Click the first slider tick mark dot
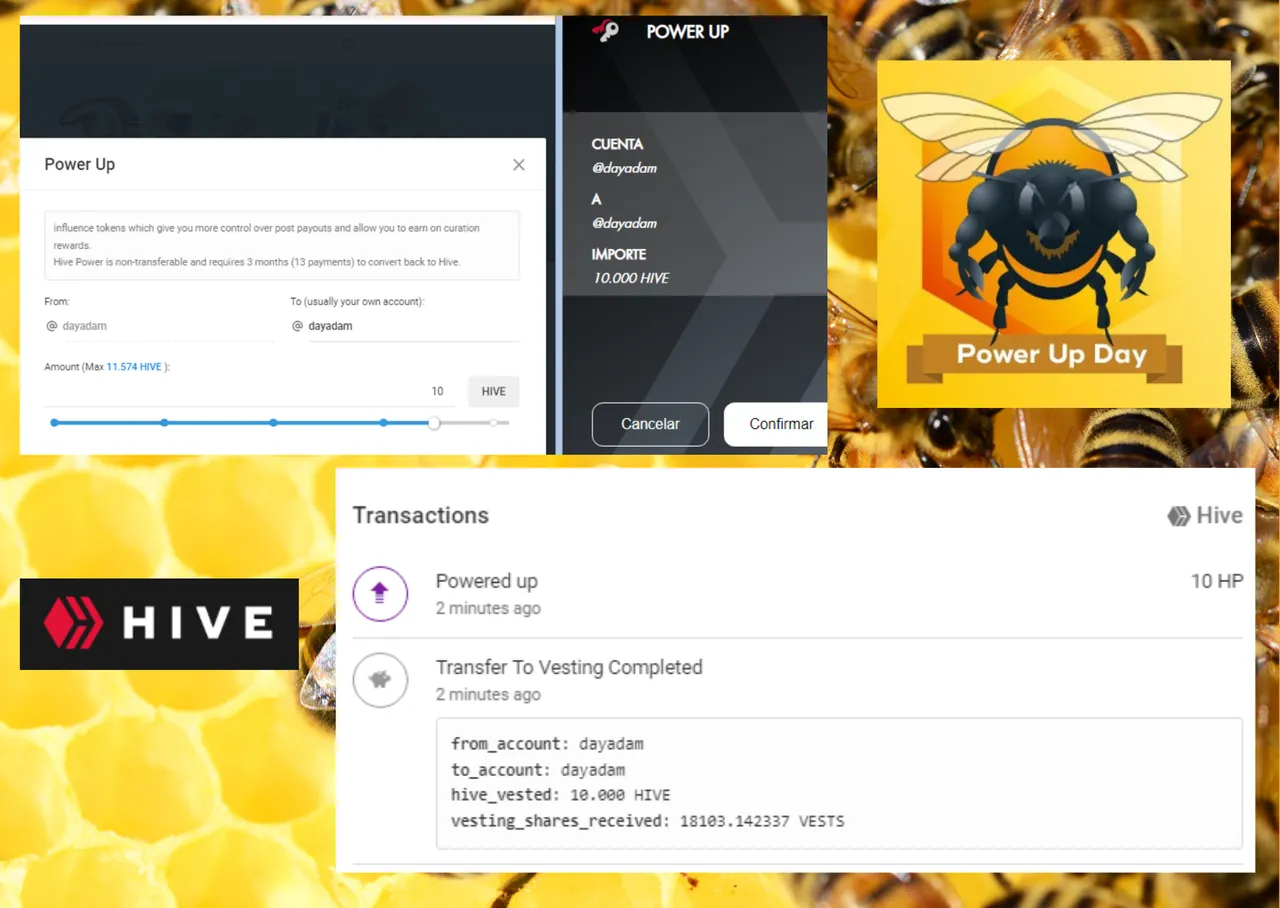This screenshot has width=1280, height=908. [x=54, y=423]
